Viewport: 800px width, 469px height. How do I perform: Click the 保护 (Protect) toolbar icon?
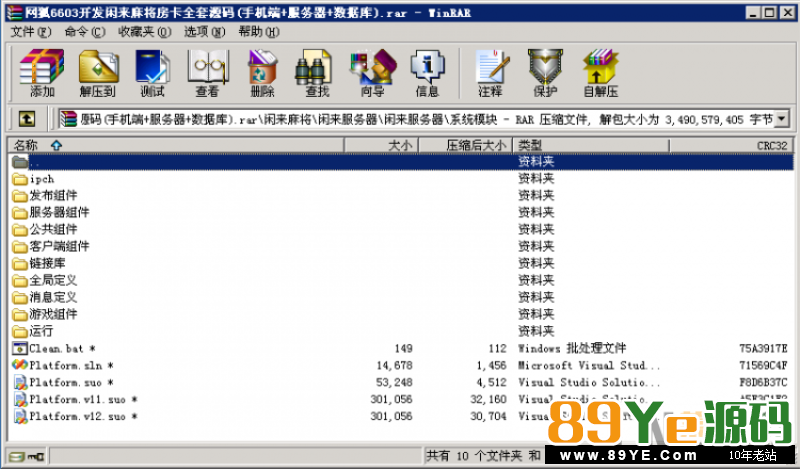(x=545, y=73)
